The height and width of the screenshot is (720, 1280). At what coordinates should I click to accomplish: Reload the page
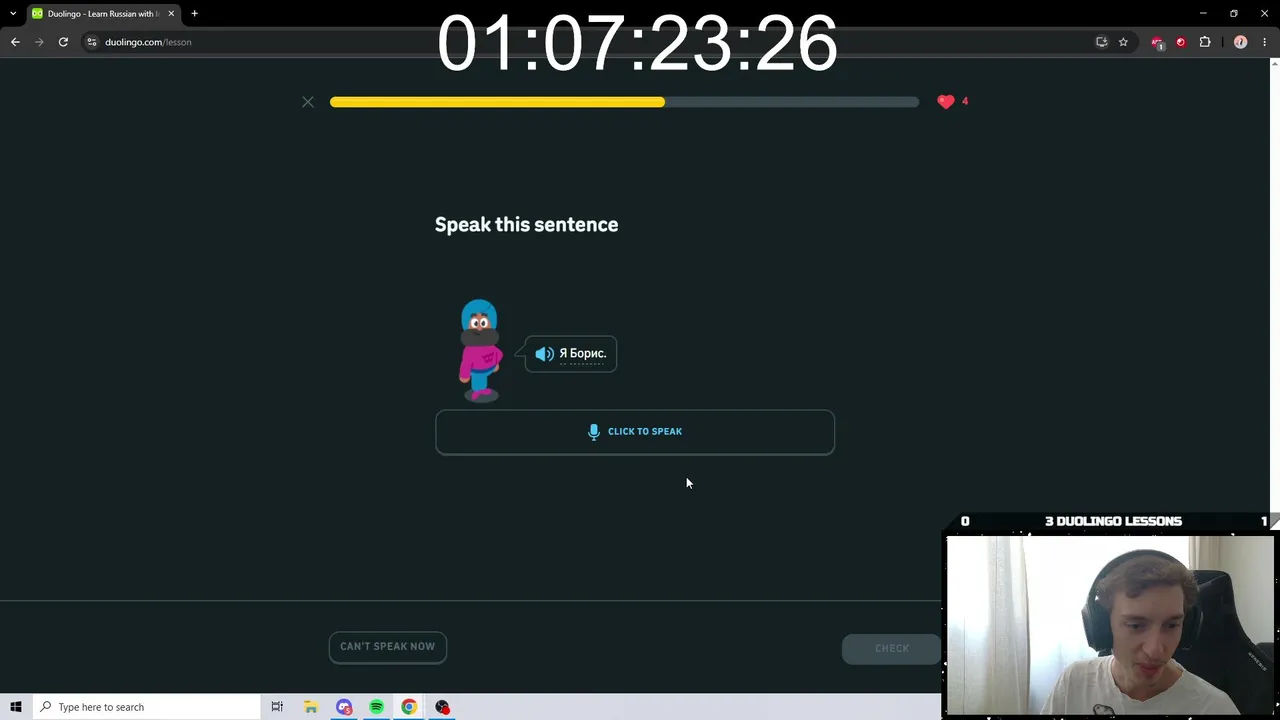click(63, 42)
